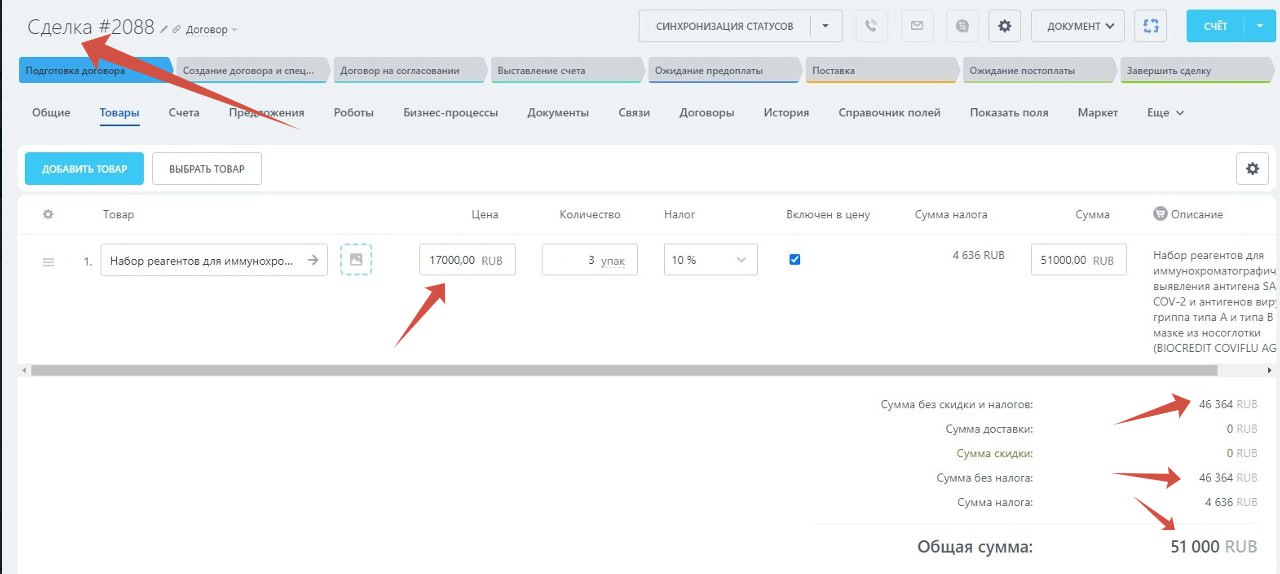Open the chat bubble icon in header

pos(961,26)
